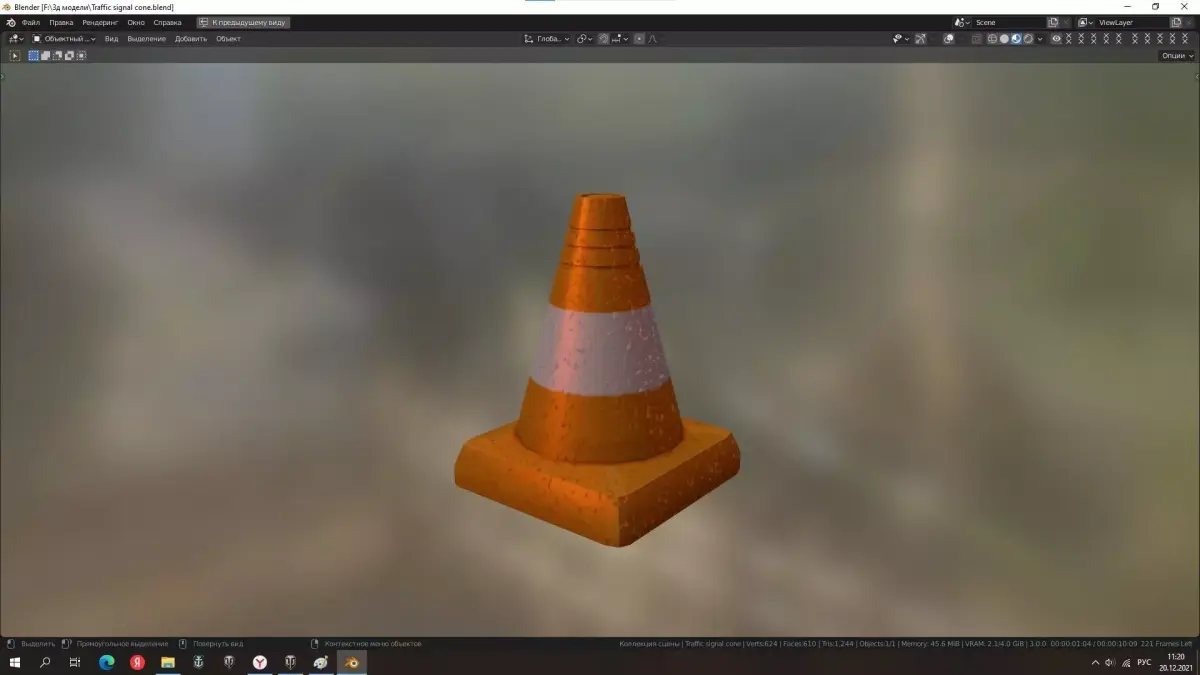This screenshot has width=1200, height=675.
Task: Select the Box Select tool icon
Action: pyautogui.click(x=33, y=55)
